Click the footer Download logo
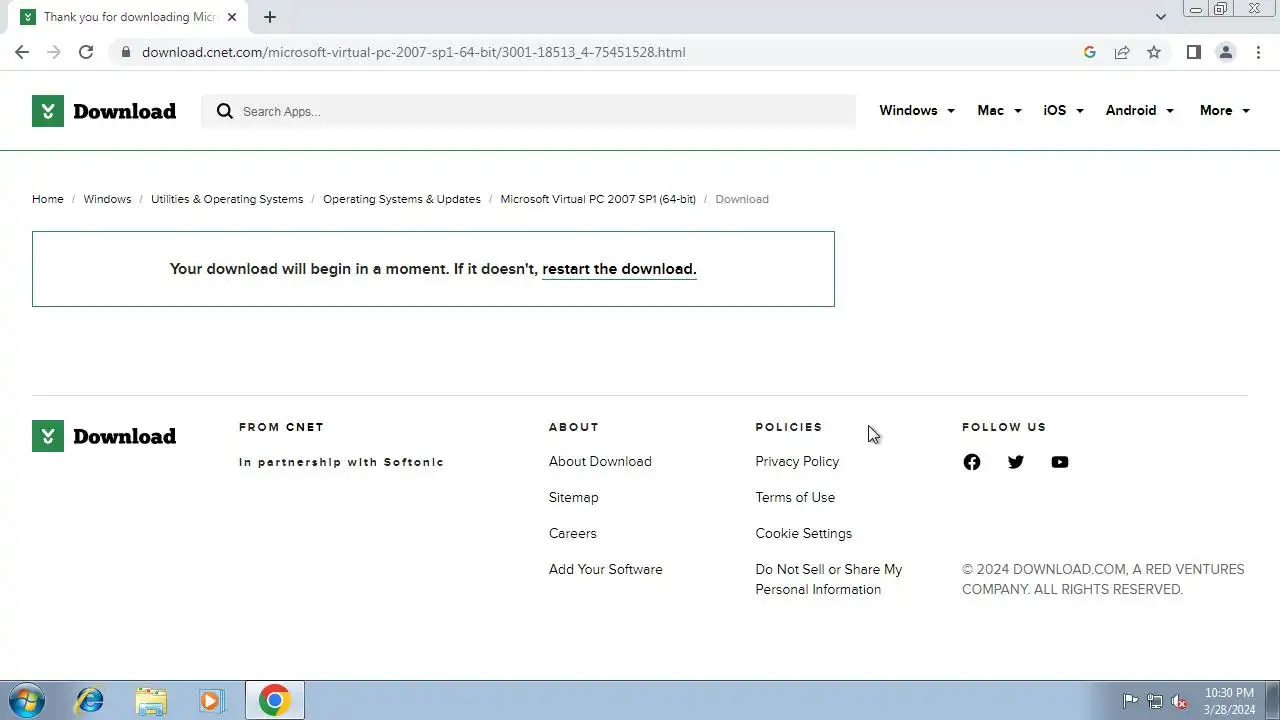 (x=104, y=436)
